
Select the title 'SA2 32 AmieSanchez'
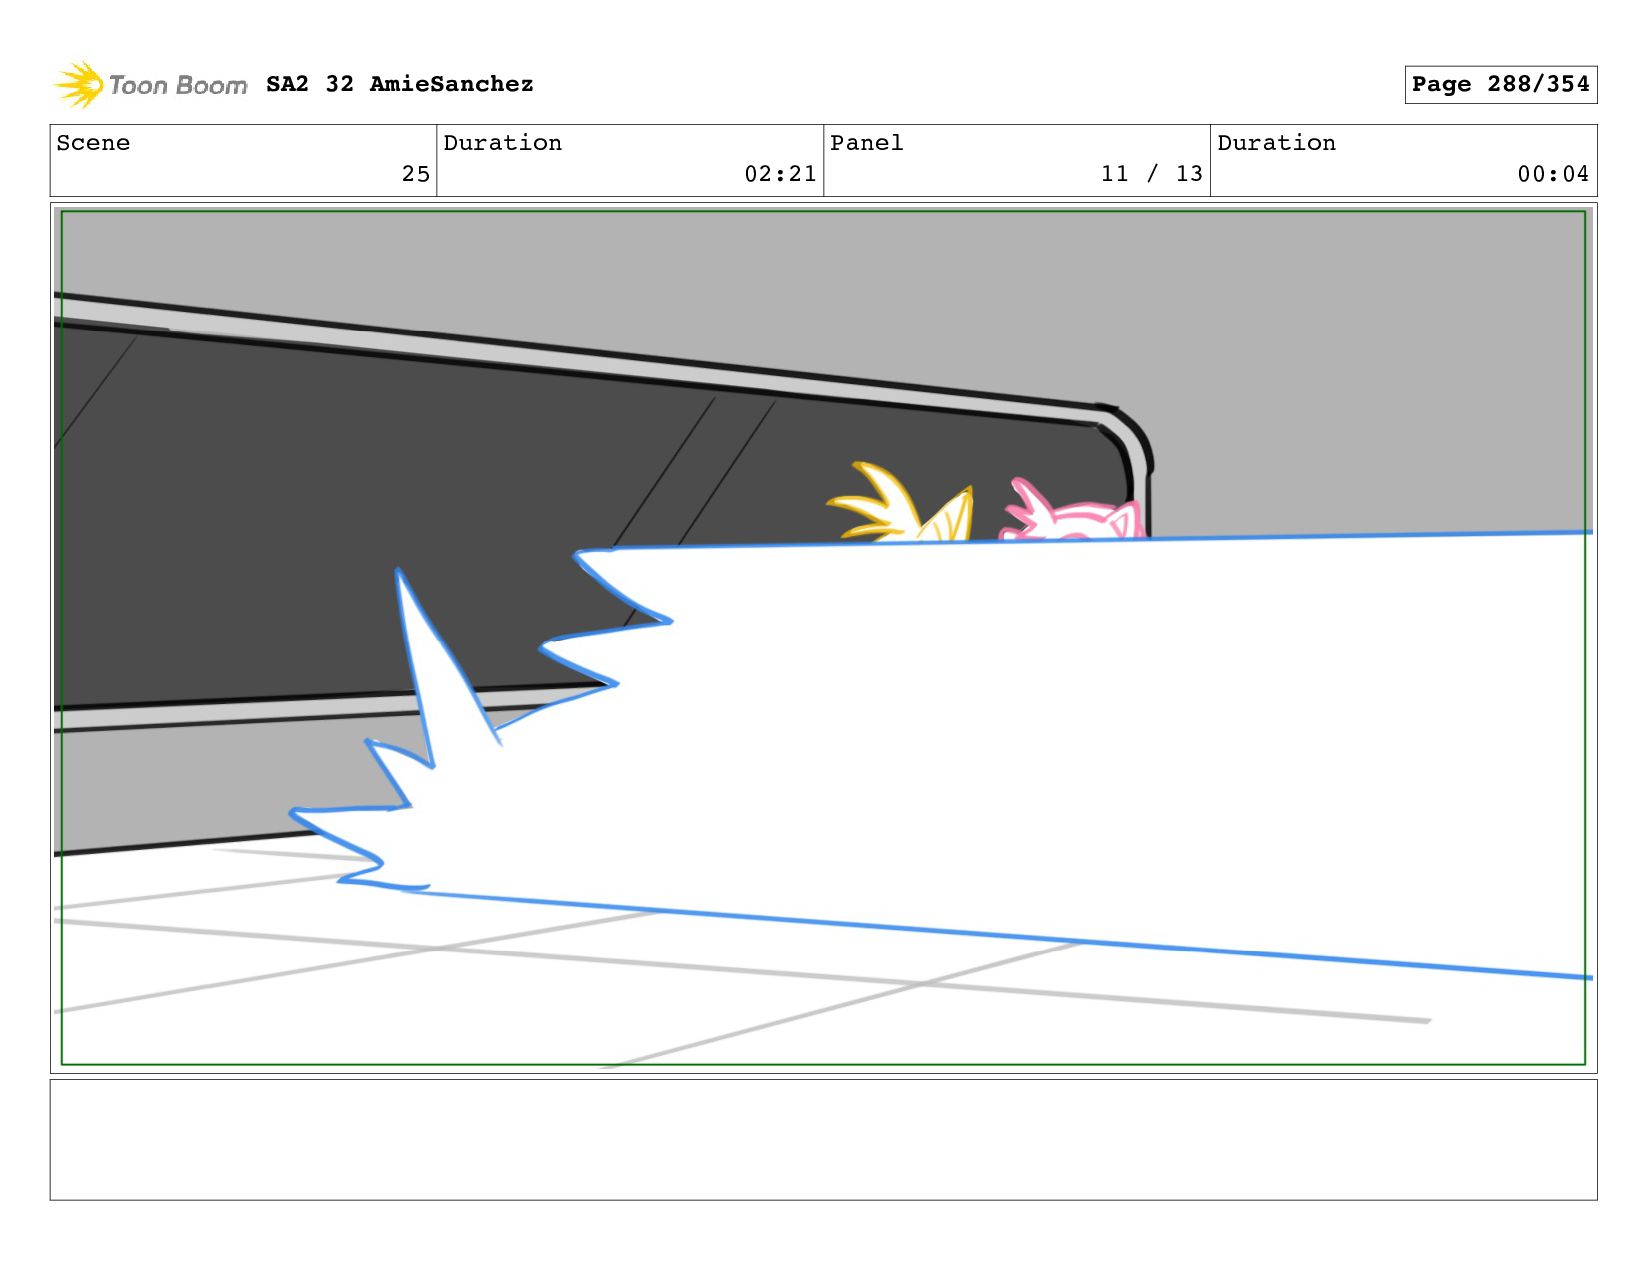pos(400,84)
